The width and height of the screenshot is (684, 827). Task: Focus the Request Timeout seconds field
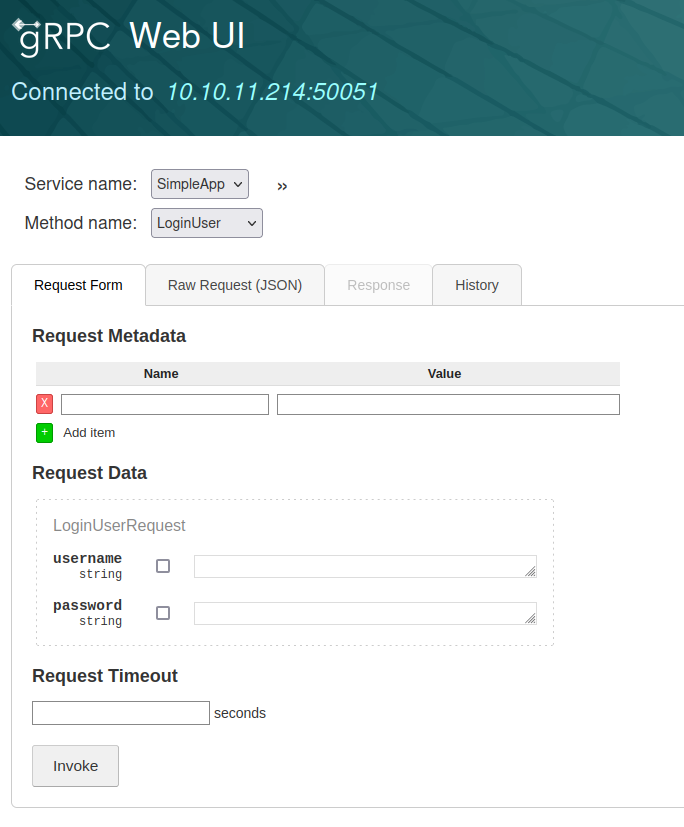click(x=121, y=713)
